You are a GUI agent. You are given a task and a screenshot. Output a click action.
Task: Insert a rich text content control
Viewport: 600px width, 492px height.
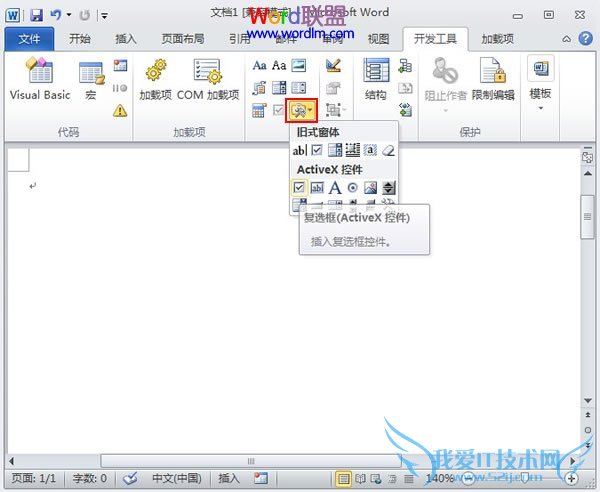pos(260,66)
